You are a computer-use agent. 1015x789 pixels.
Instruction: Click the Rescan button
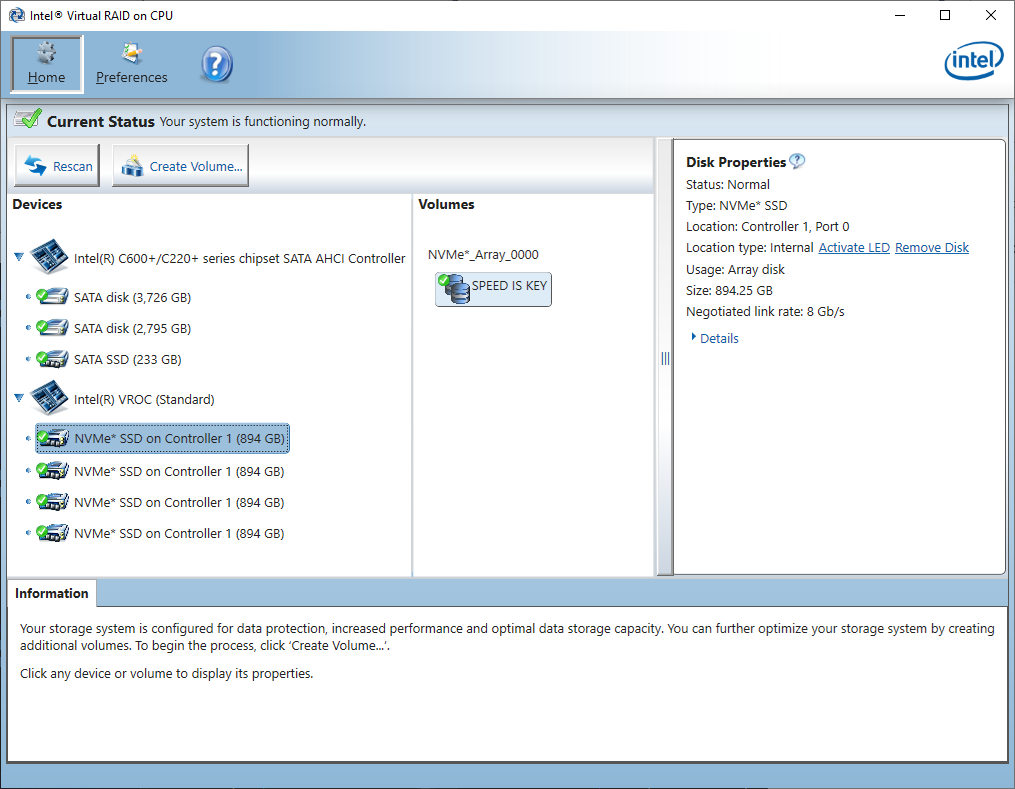click(58, 167)
